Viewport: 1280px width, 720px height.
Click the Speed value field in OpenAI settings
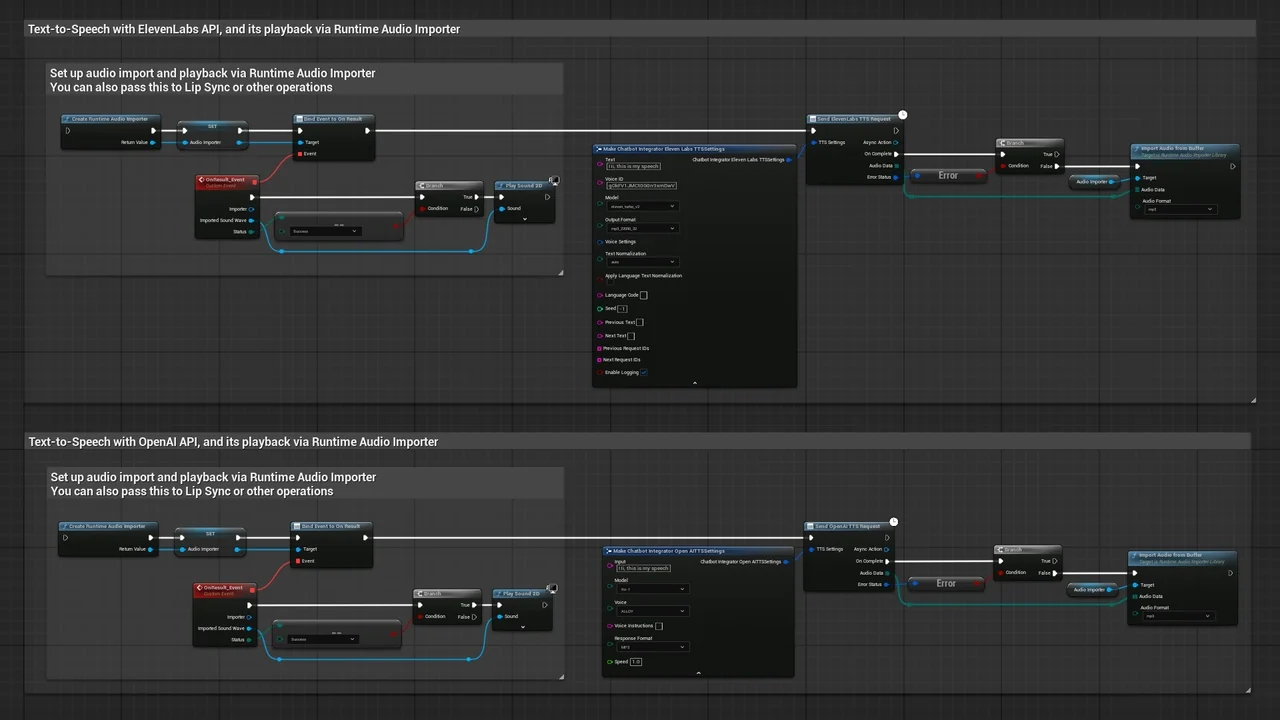coord(636,662)
